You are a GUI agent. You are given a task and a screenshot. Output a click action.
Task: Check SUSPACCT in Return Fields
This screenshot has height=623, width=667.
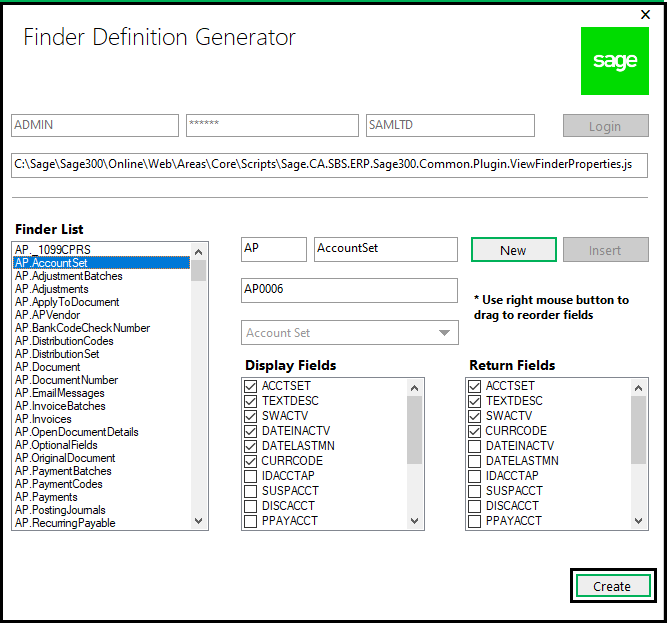[474, 491]
